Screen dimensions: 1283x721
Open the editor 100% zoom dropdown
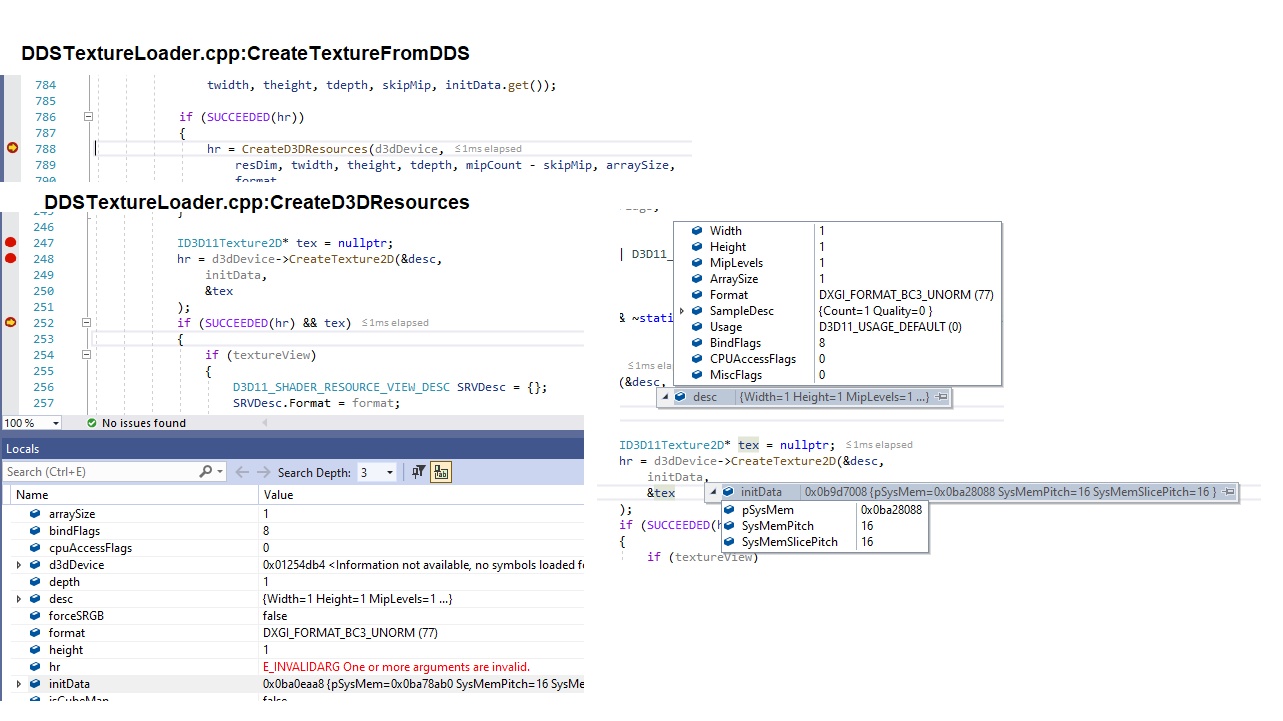tap(55, 422)
